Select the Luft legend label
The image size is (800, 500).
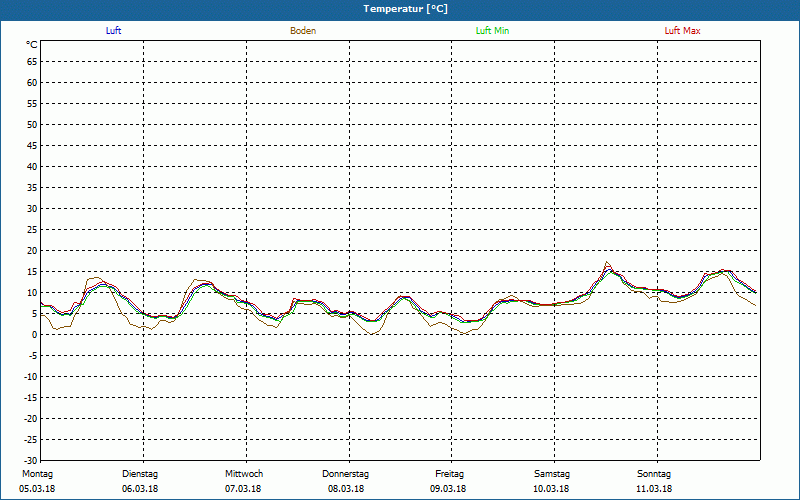(114, 31)
